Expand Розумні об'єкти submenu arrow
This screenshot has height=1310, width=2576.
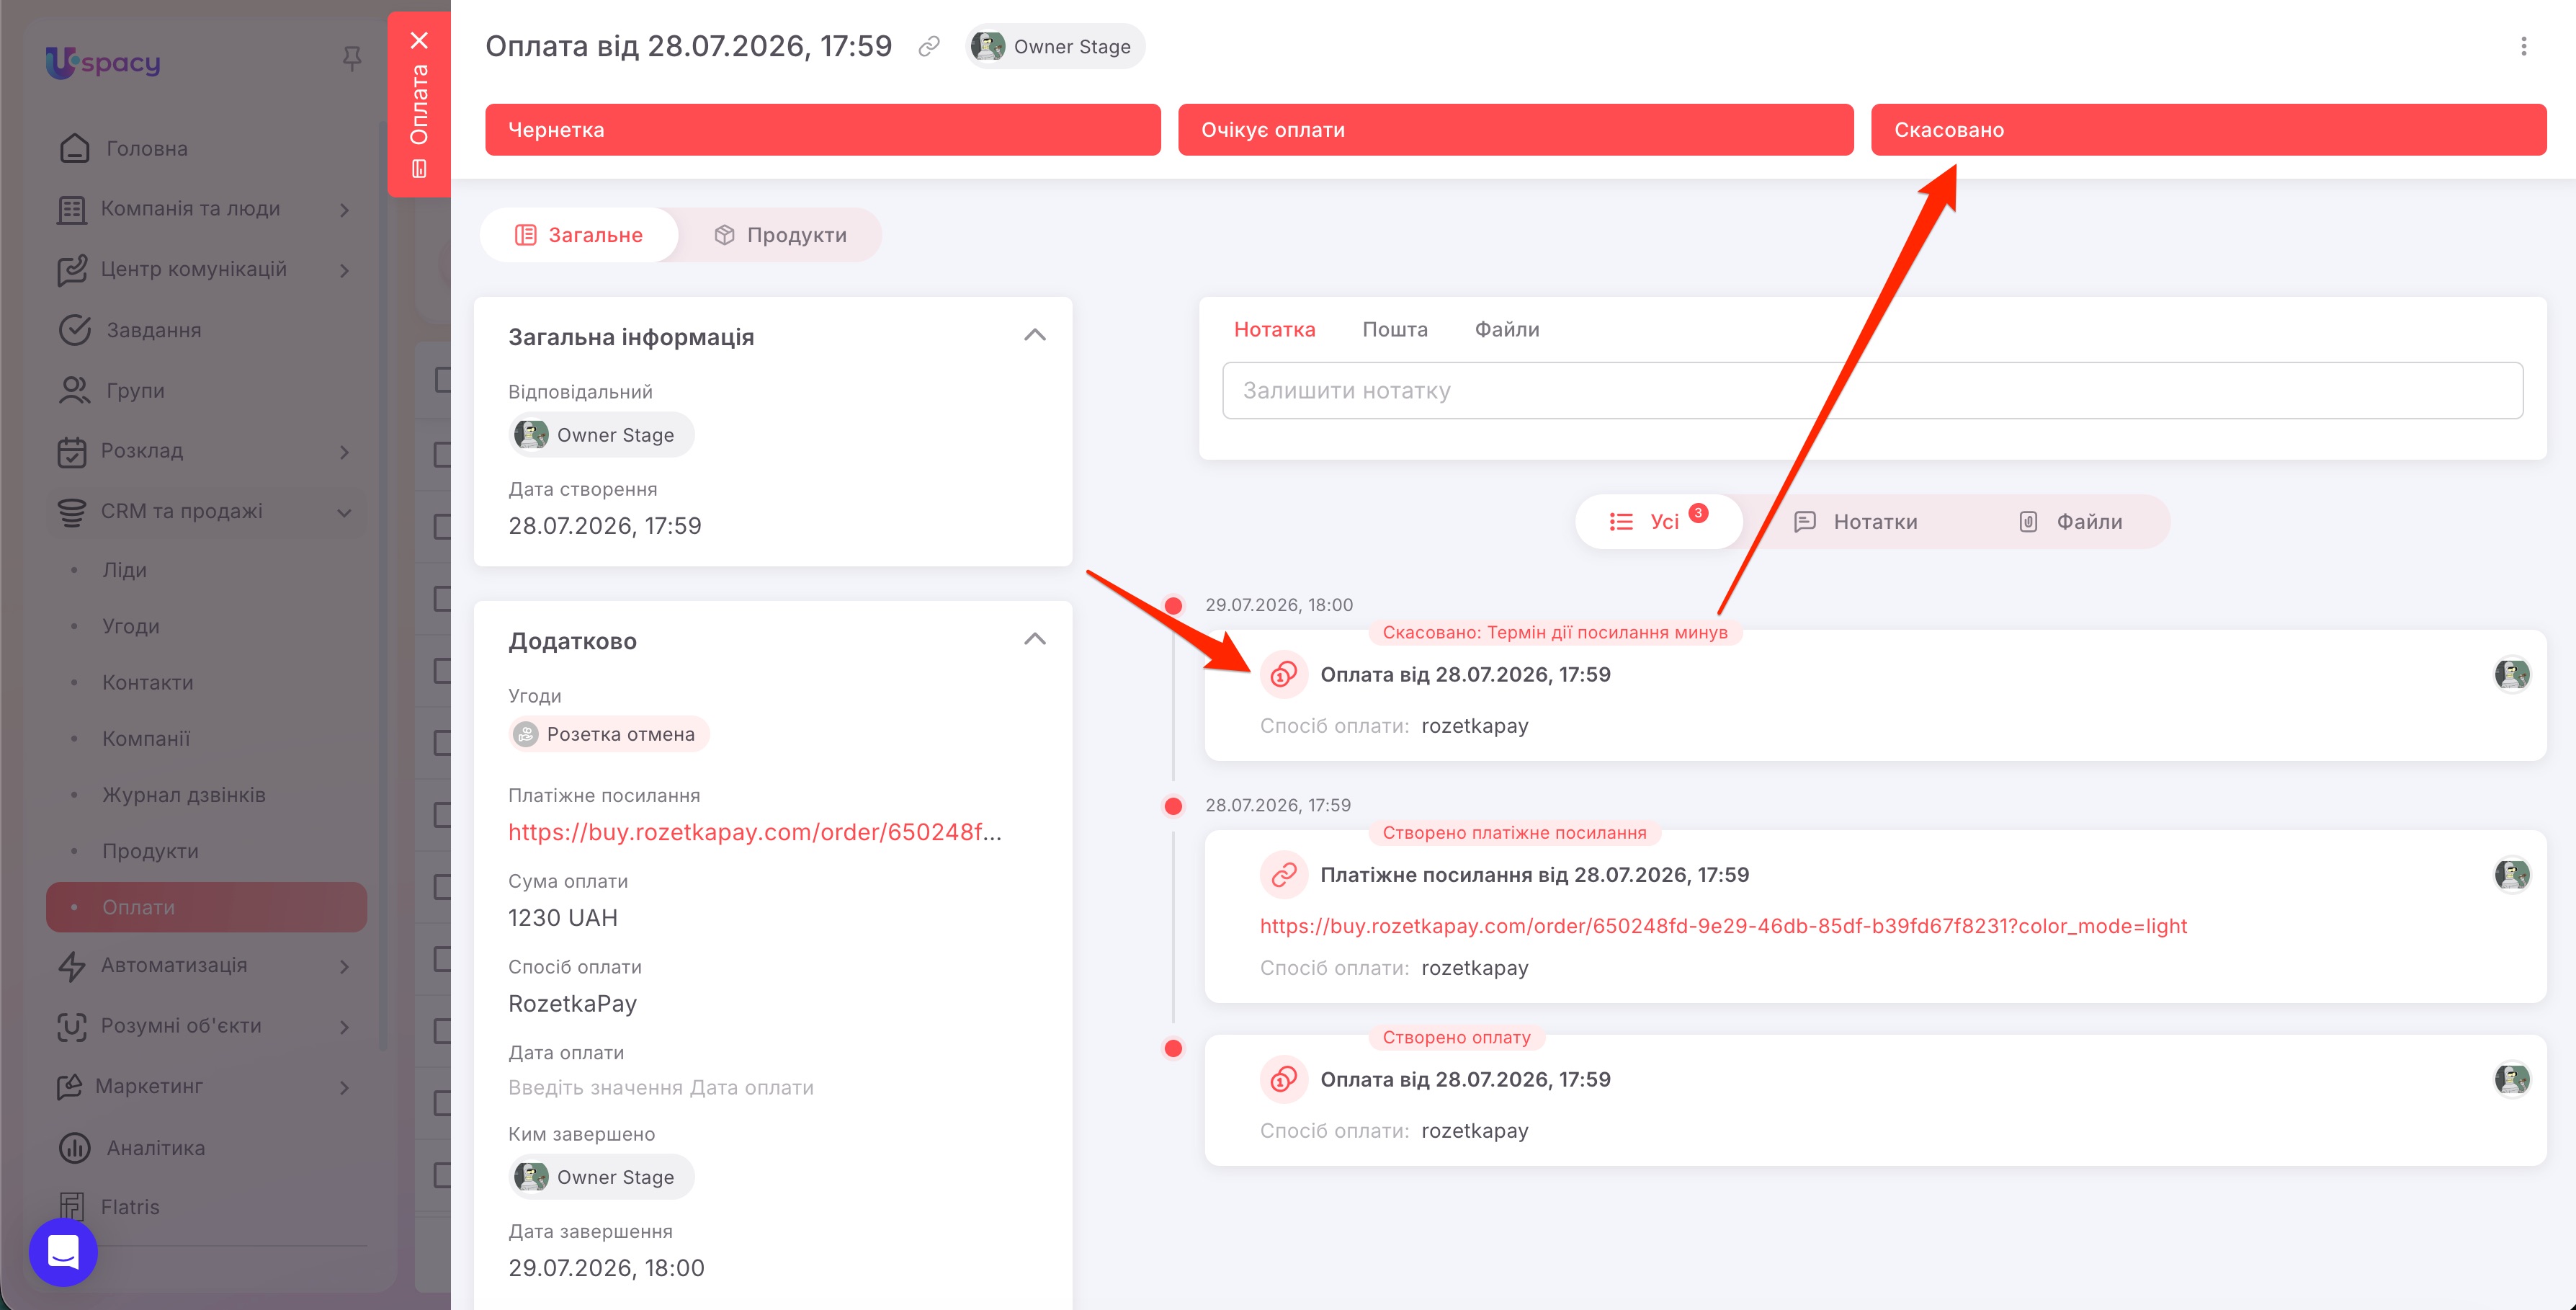[x=345, y=1027]
